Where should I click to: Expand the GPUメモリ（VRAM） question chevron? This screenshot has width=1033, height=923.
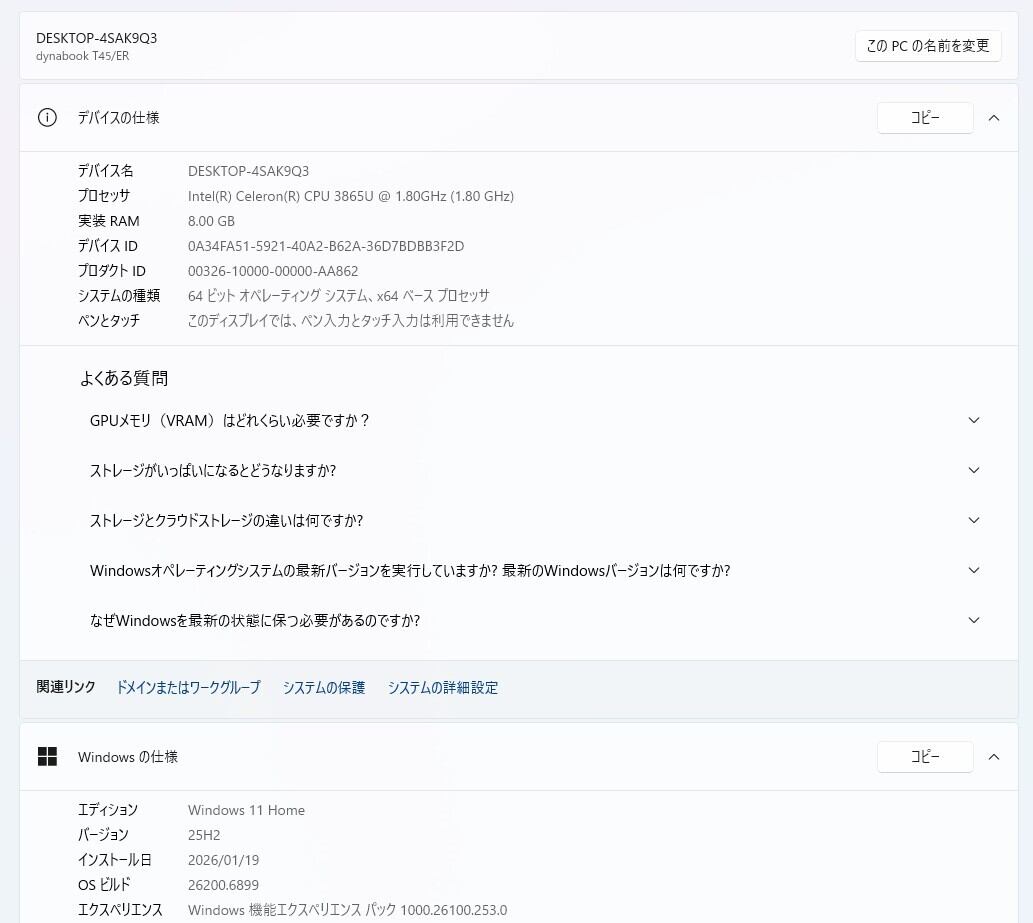(x=974, y=421)
